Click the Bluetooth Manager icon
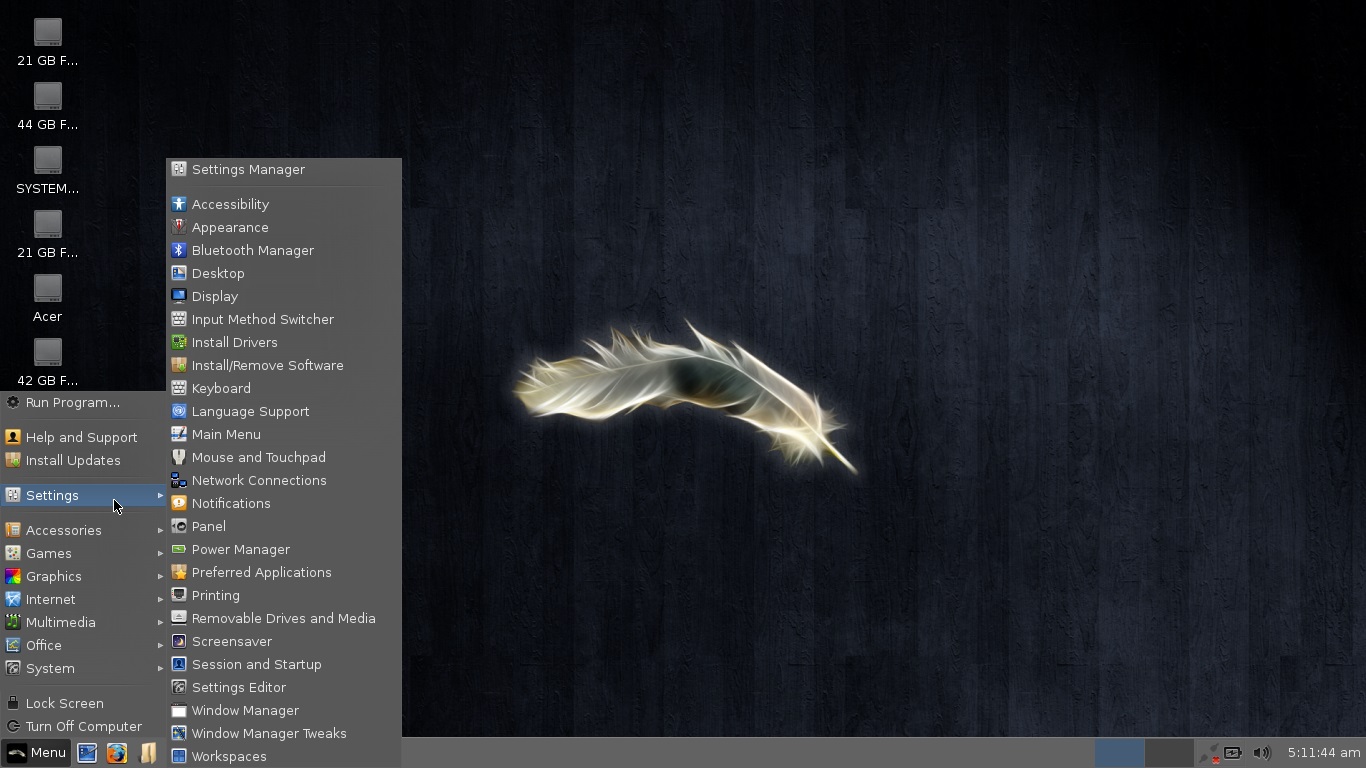This screenshot has height=768, width=1366. 179,250
